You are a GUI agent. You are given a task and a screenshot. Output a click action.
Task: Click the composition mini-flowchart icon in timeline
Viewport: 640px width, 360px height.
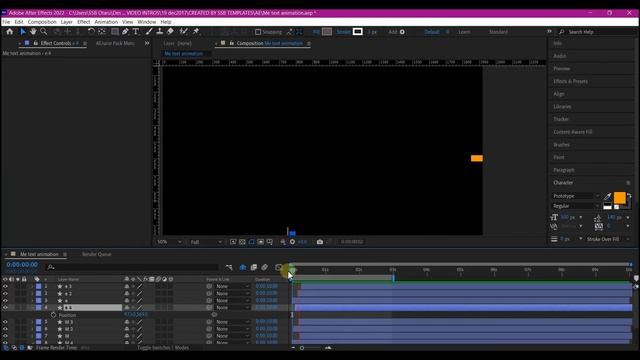[x=229, y=267]
